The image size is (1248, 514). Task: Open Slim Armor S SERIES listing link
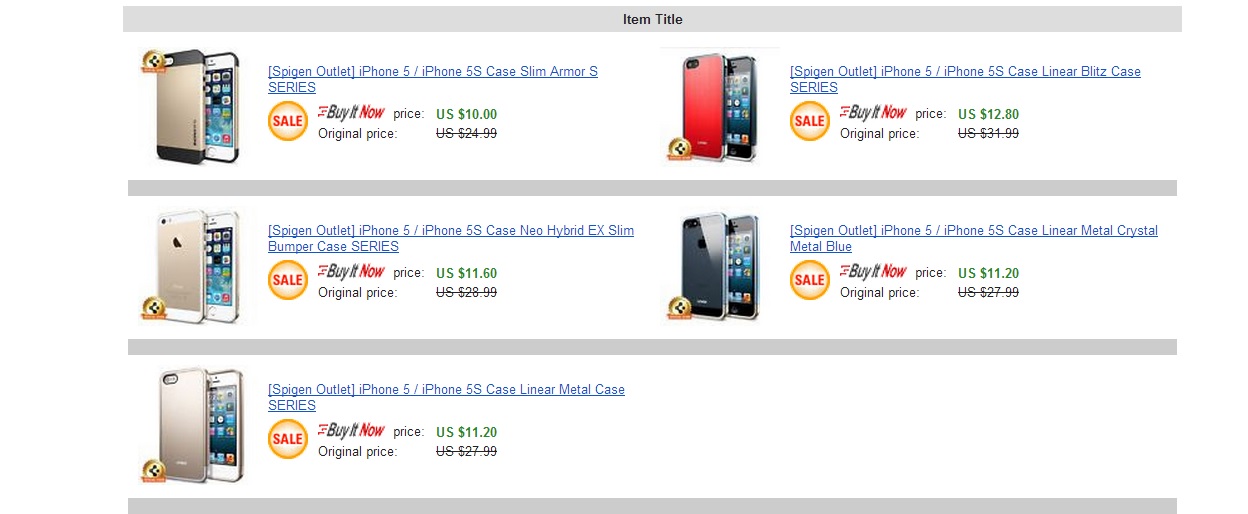tap(432, 72)
